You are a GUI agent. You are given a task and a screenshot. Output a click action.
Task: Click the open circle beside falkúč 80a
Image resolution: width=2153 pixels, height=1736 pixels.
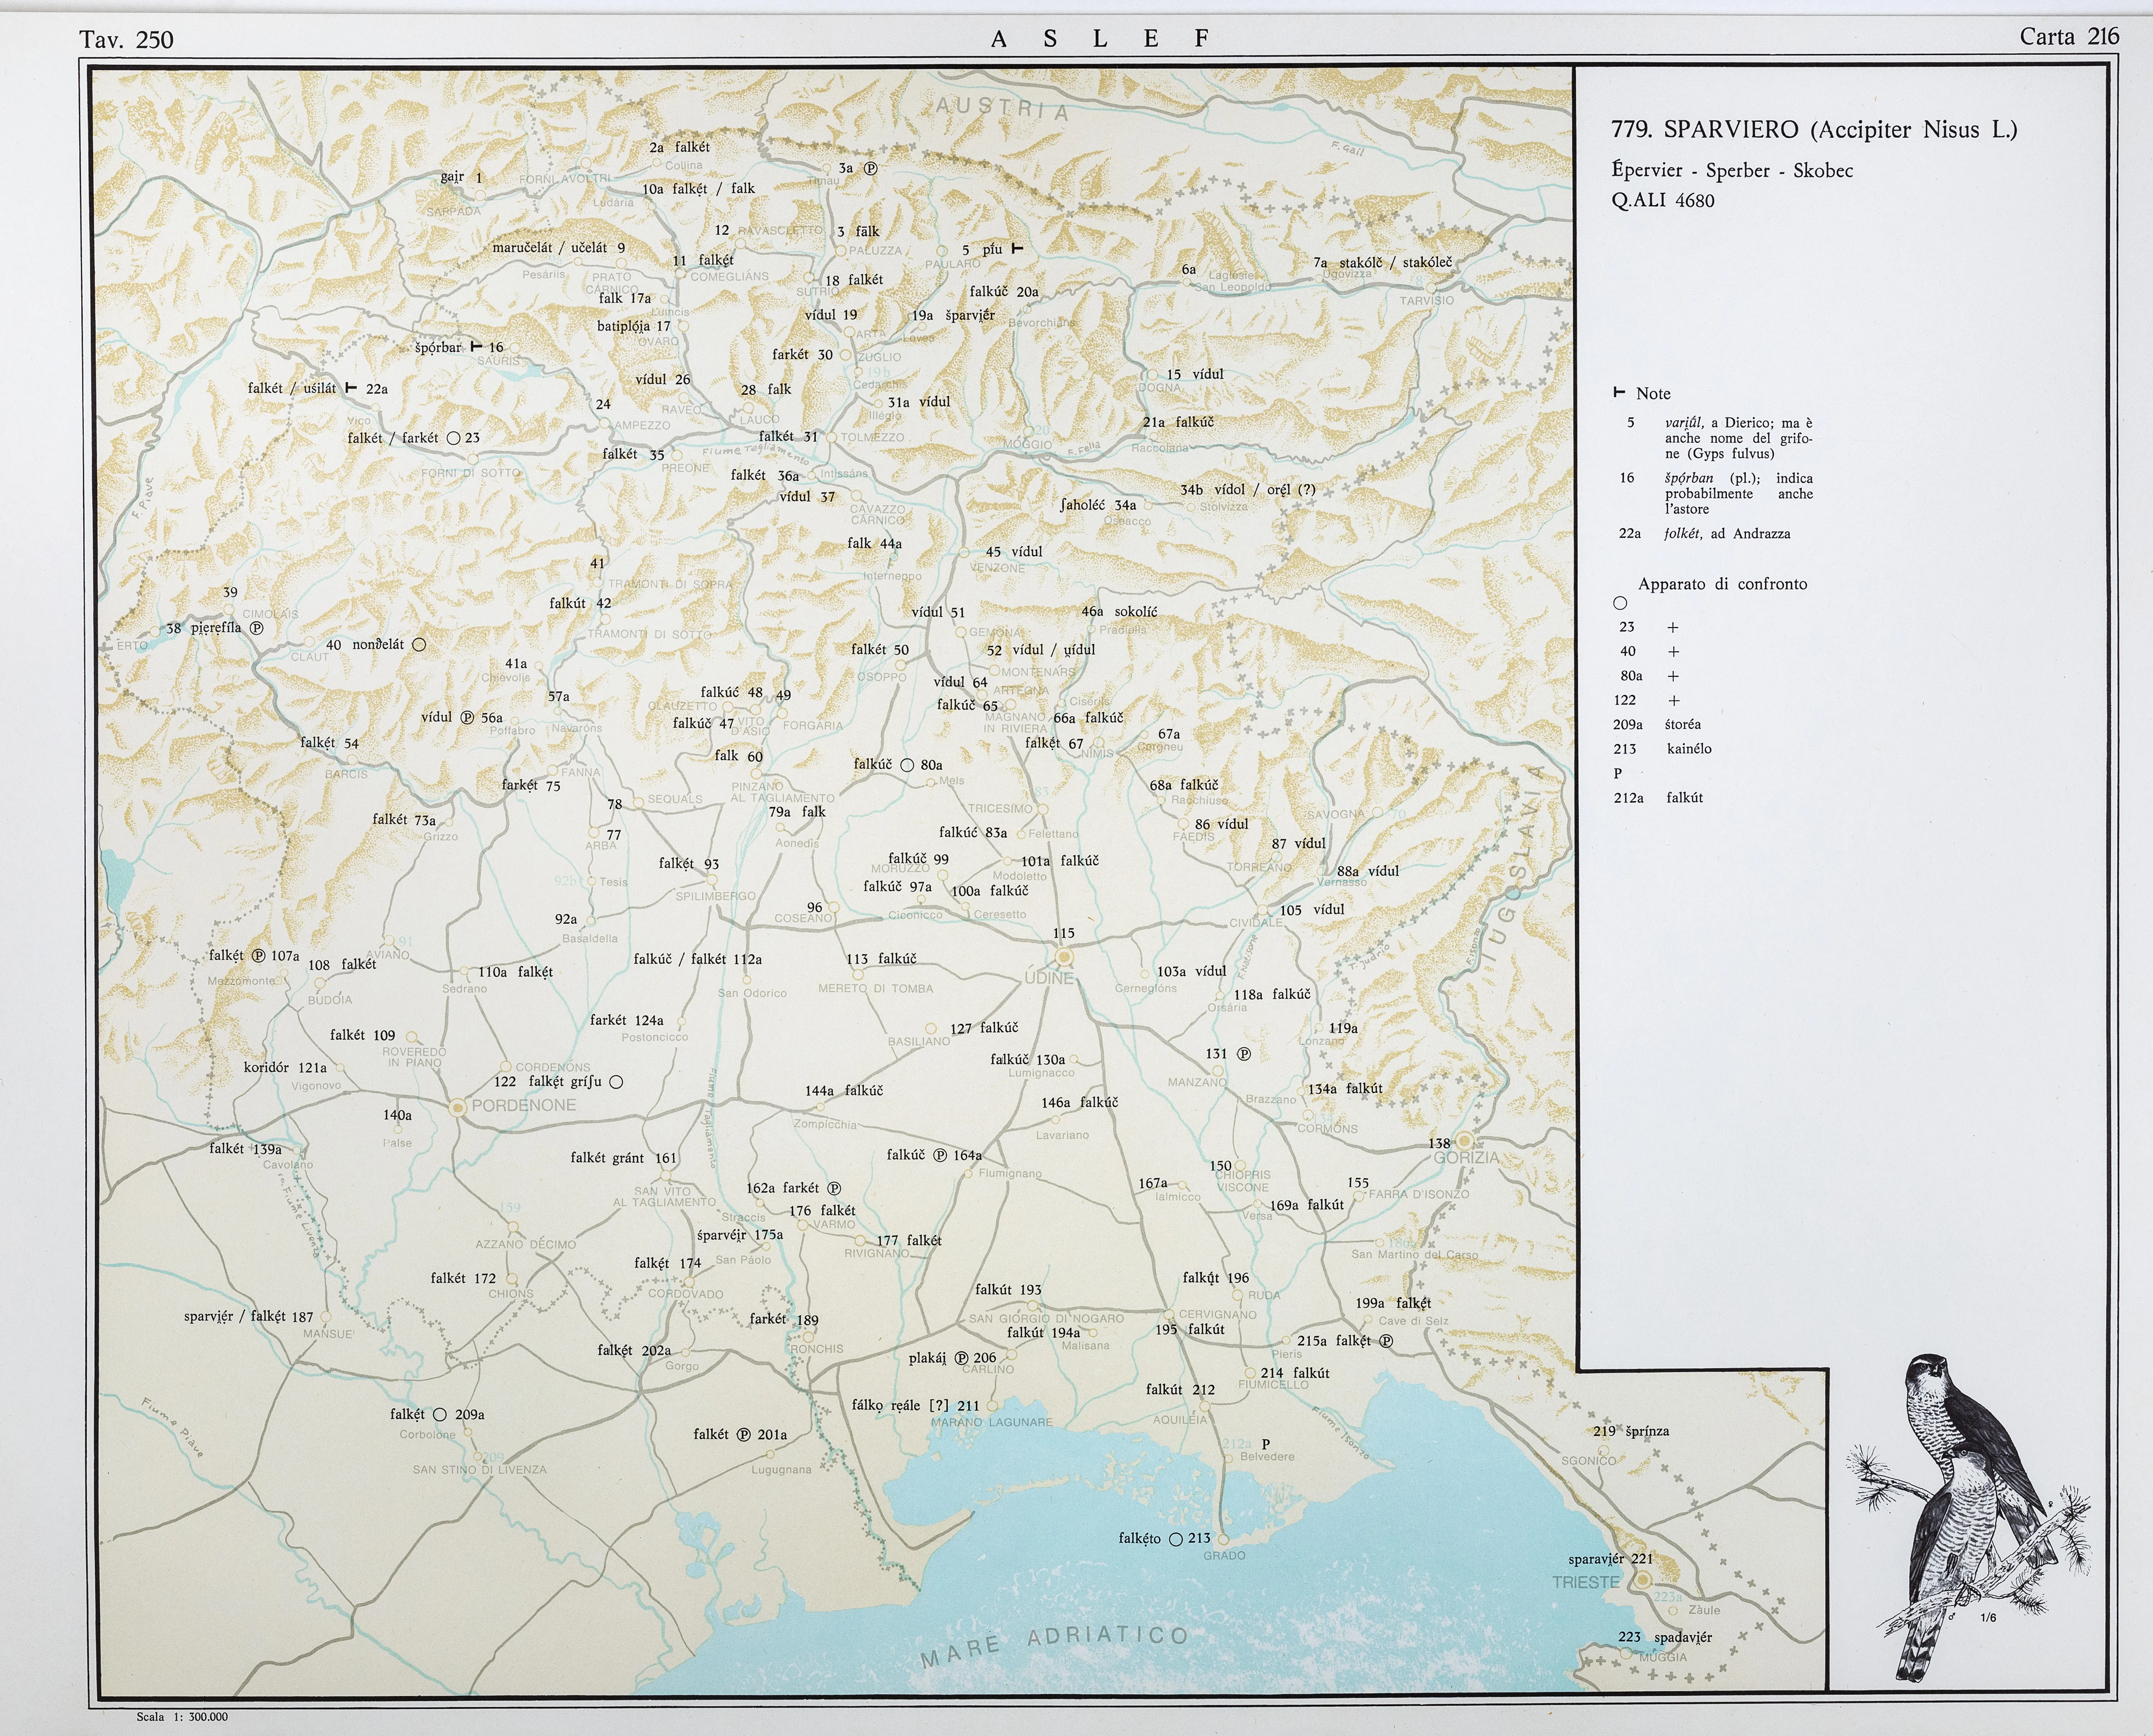click(x=907, y=765)
